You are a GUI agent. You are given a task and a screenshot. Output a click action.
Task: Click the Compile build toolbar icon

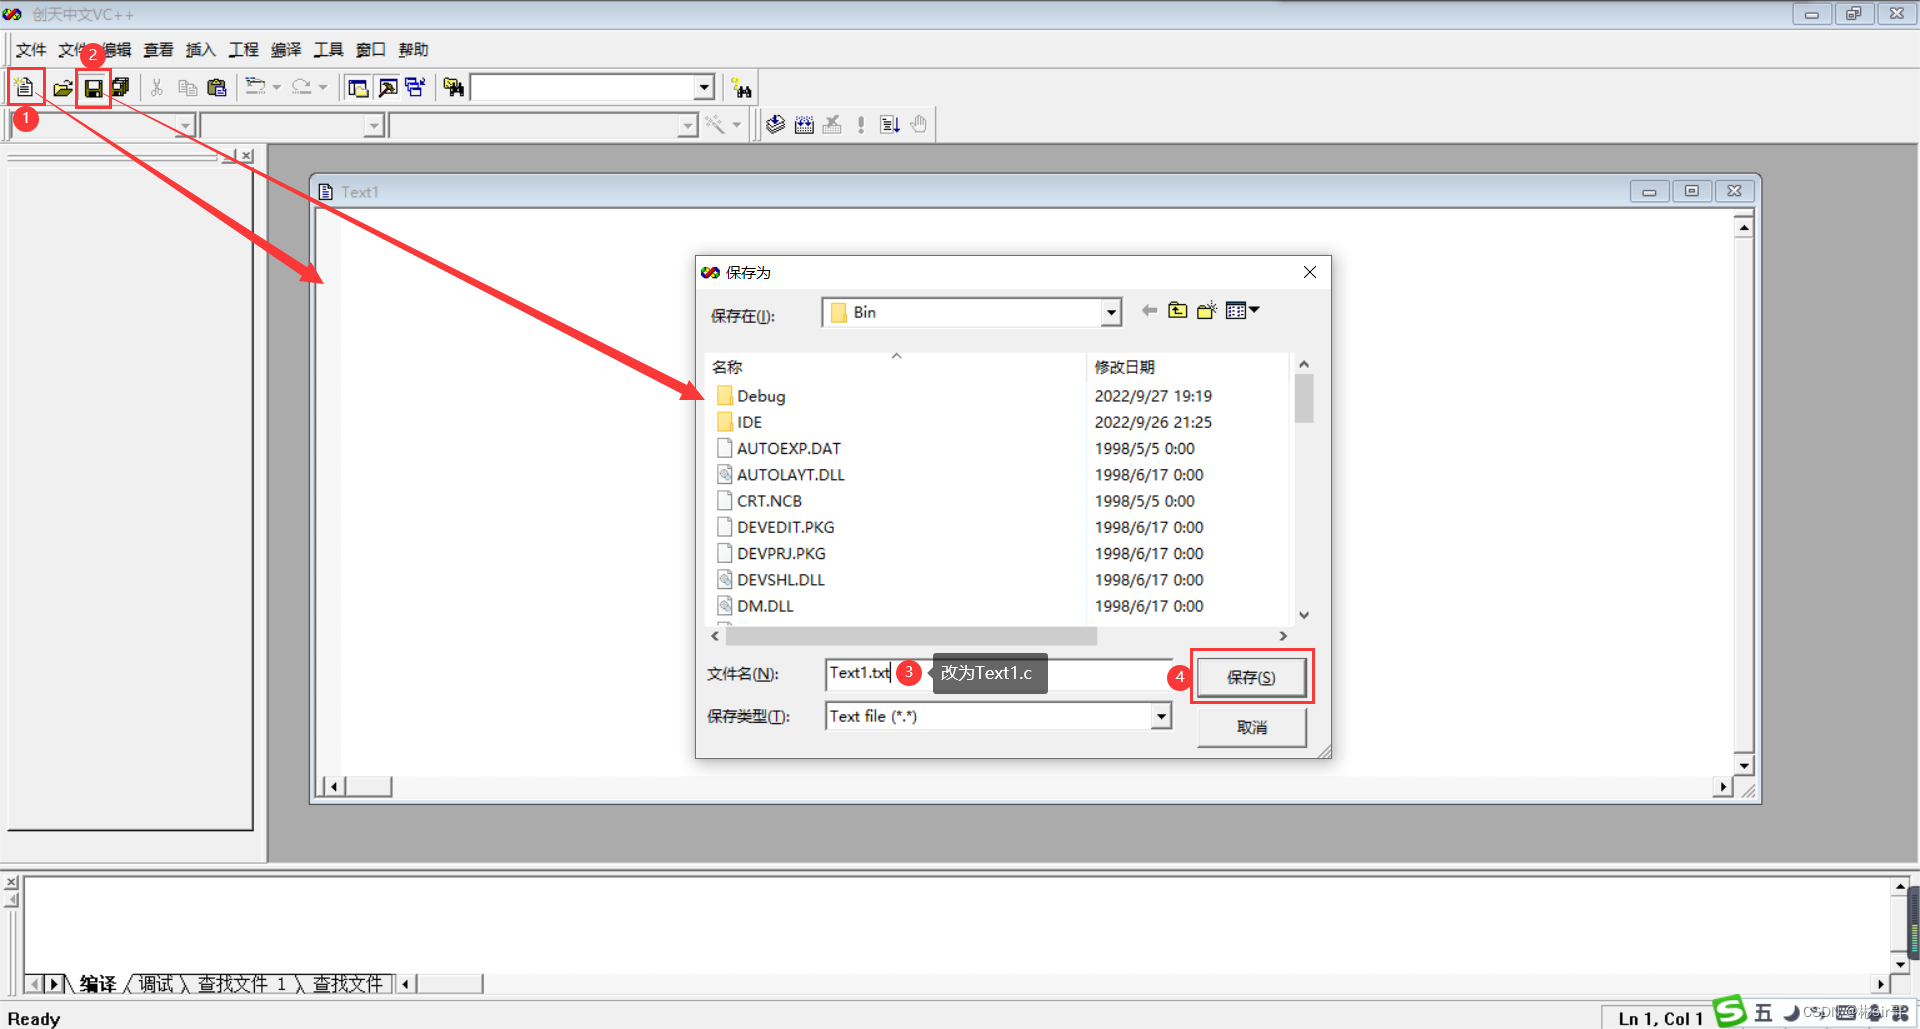click(775, 124)
